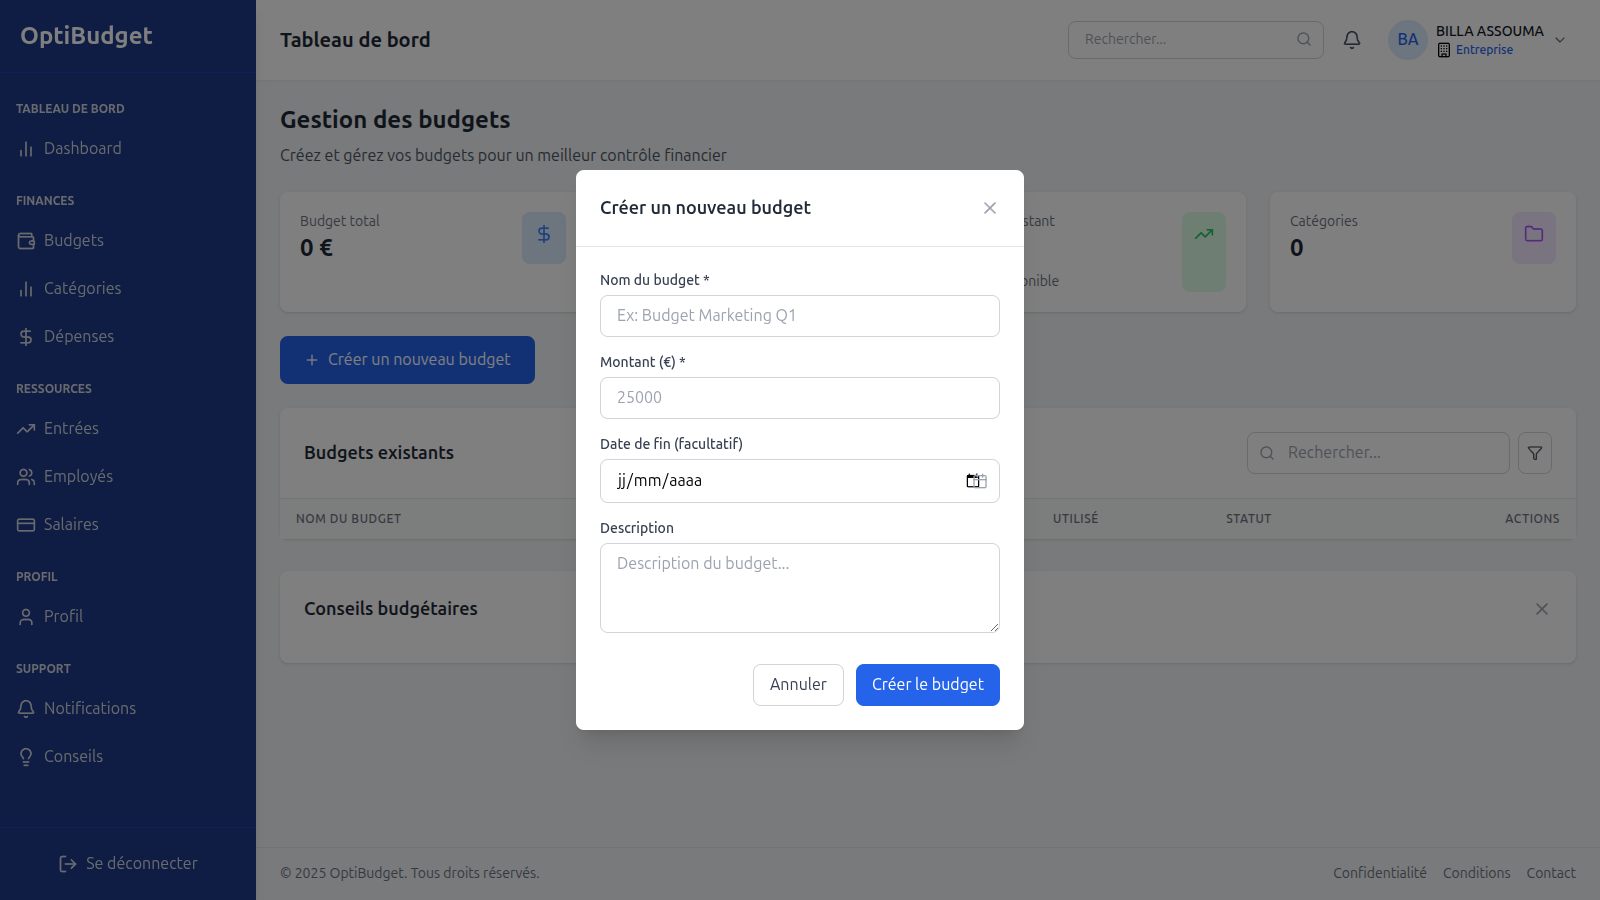
Task: Expand the user profile dropdown chevron
Action: (x=1560, y=40)
